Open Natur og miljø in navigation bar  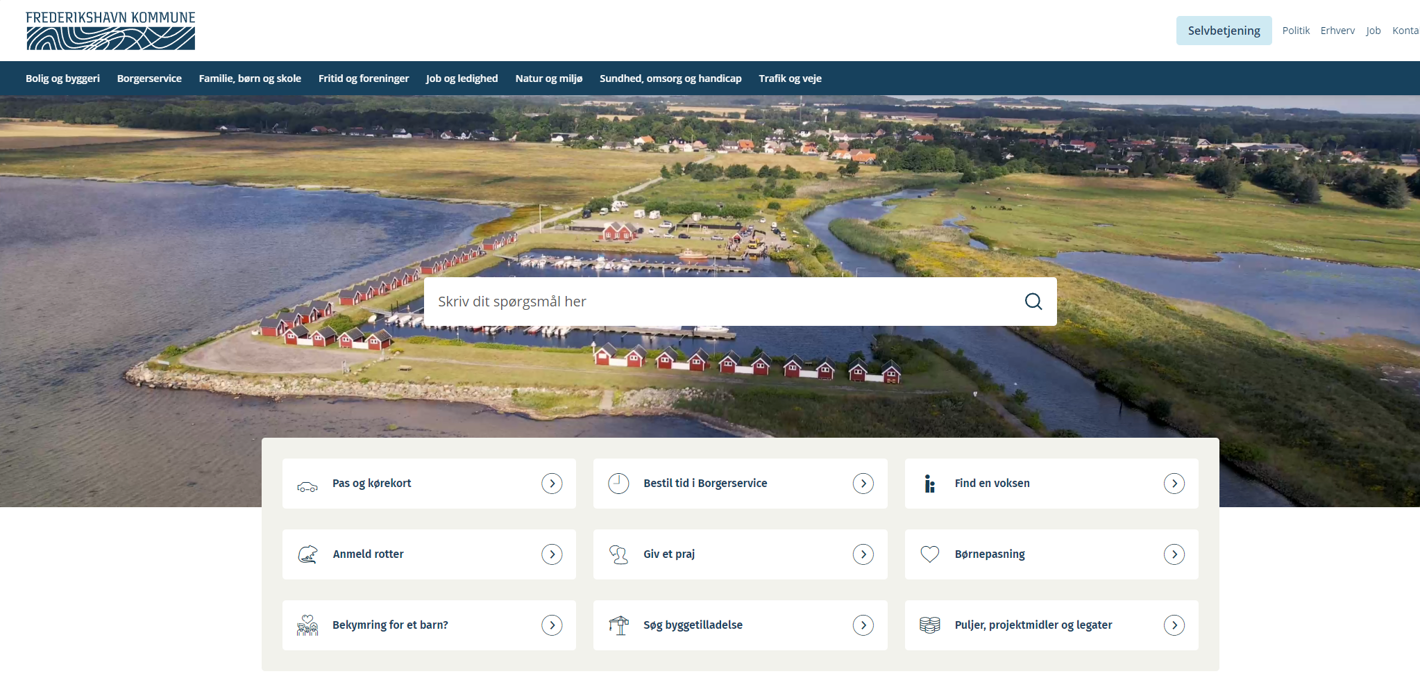[x=548, y=78]
